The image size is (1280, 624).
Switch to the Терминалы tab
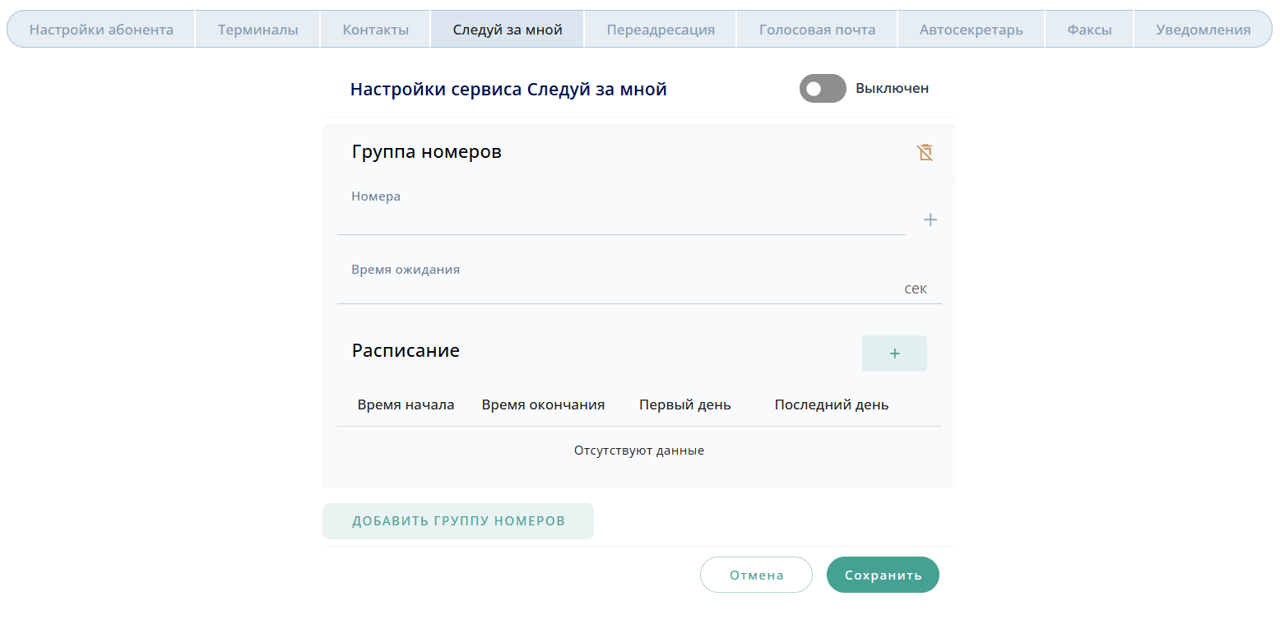pyautogui.click(x=258, y=30)
